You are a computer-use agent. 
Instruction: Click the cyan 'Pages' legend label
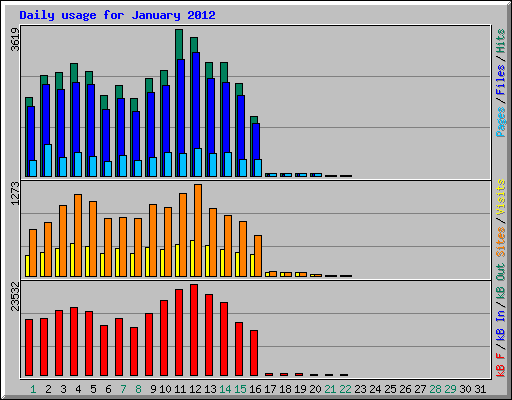click(x=500, y=122)
